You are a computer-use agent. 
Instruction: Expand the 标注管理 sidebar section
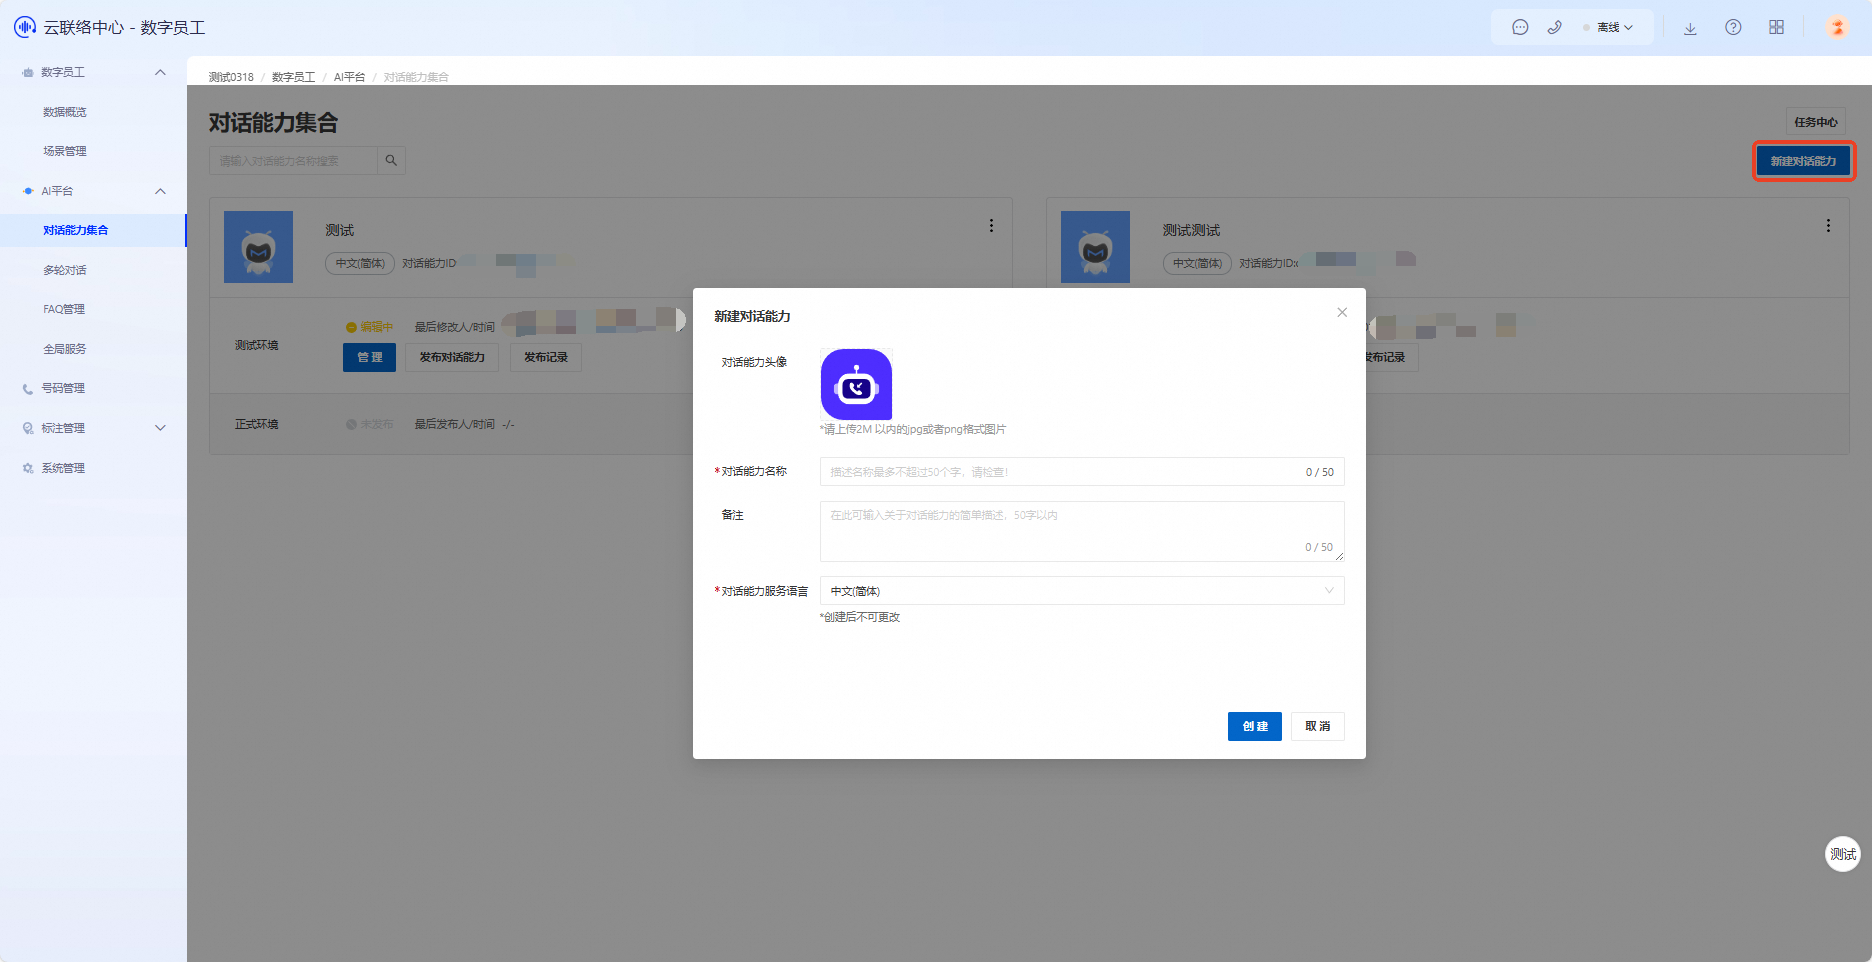(x=160, y=428)
